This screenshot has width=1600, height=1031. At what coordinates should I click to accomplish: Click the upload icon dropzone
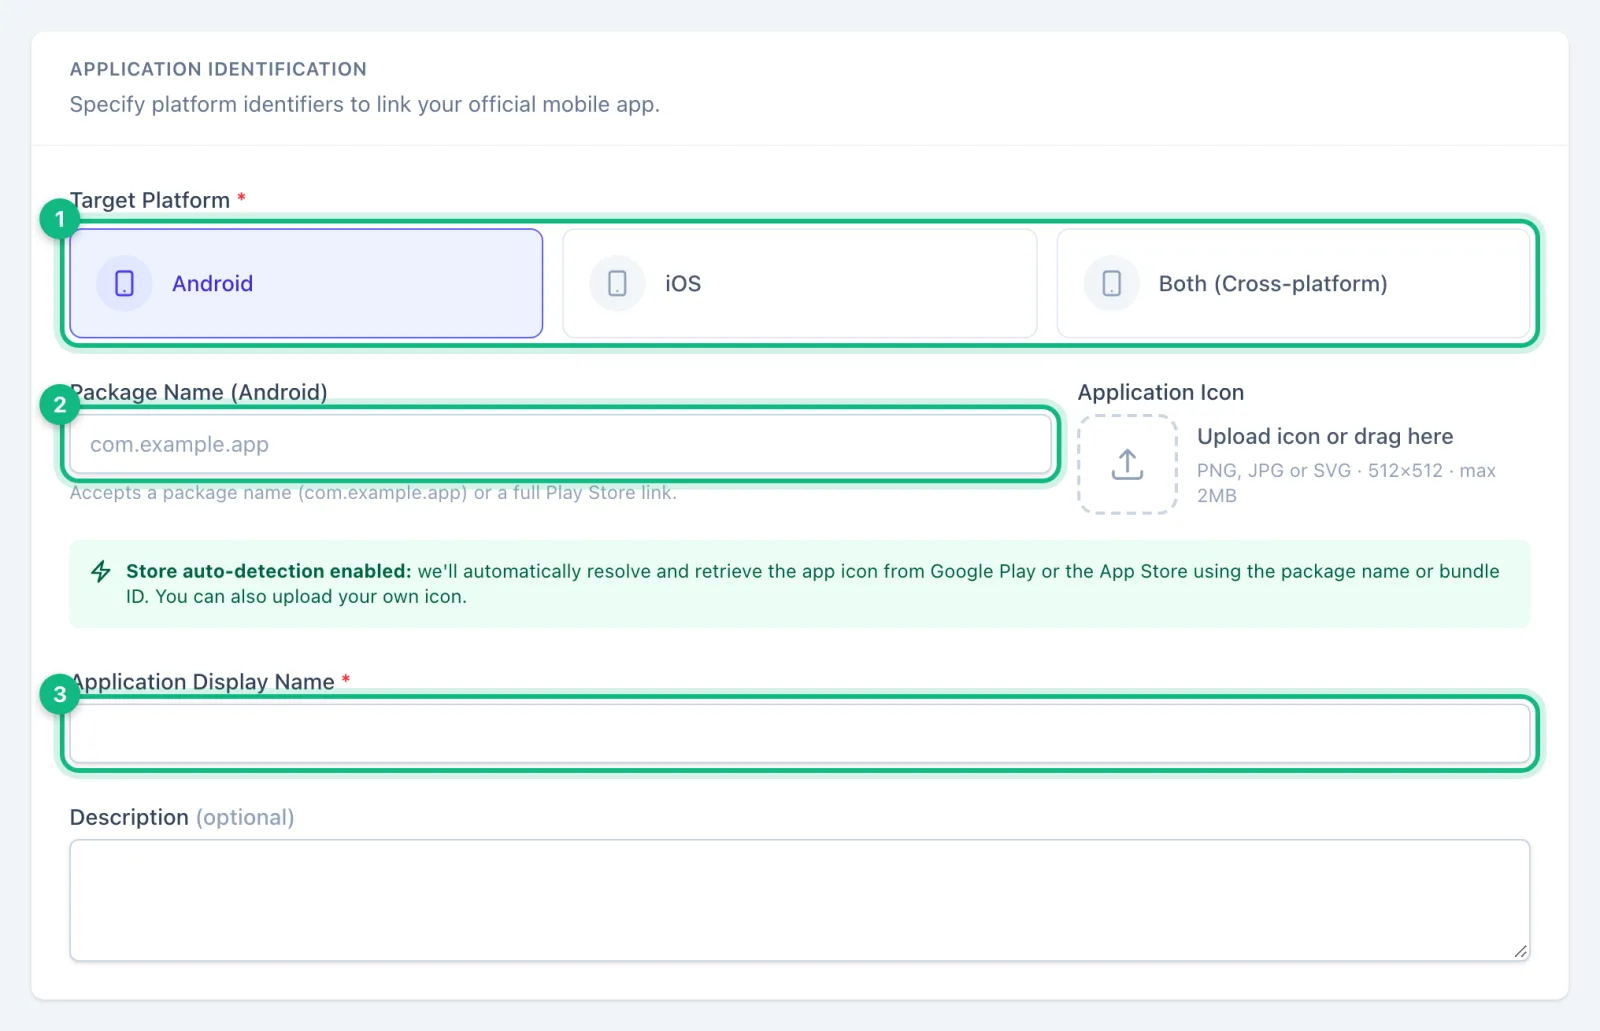(x=1127, y=465)
